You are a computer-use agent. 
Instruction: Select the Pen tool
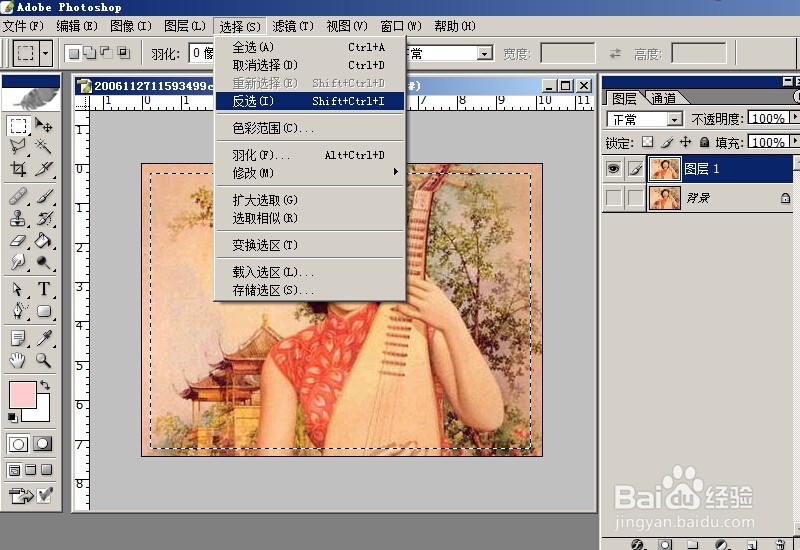(18, 311)
